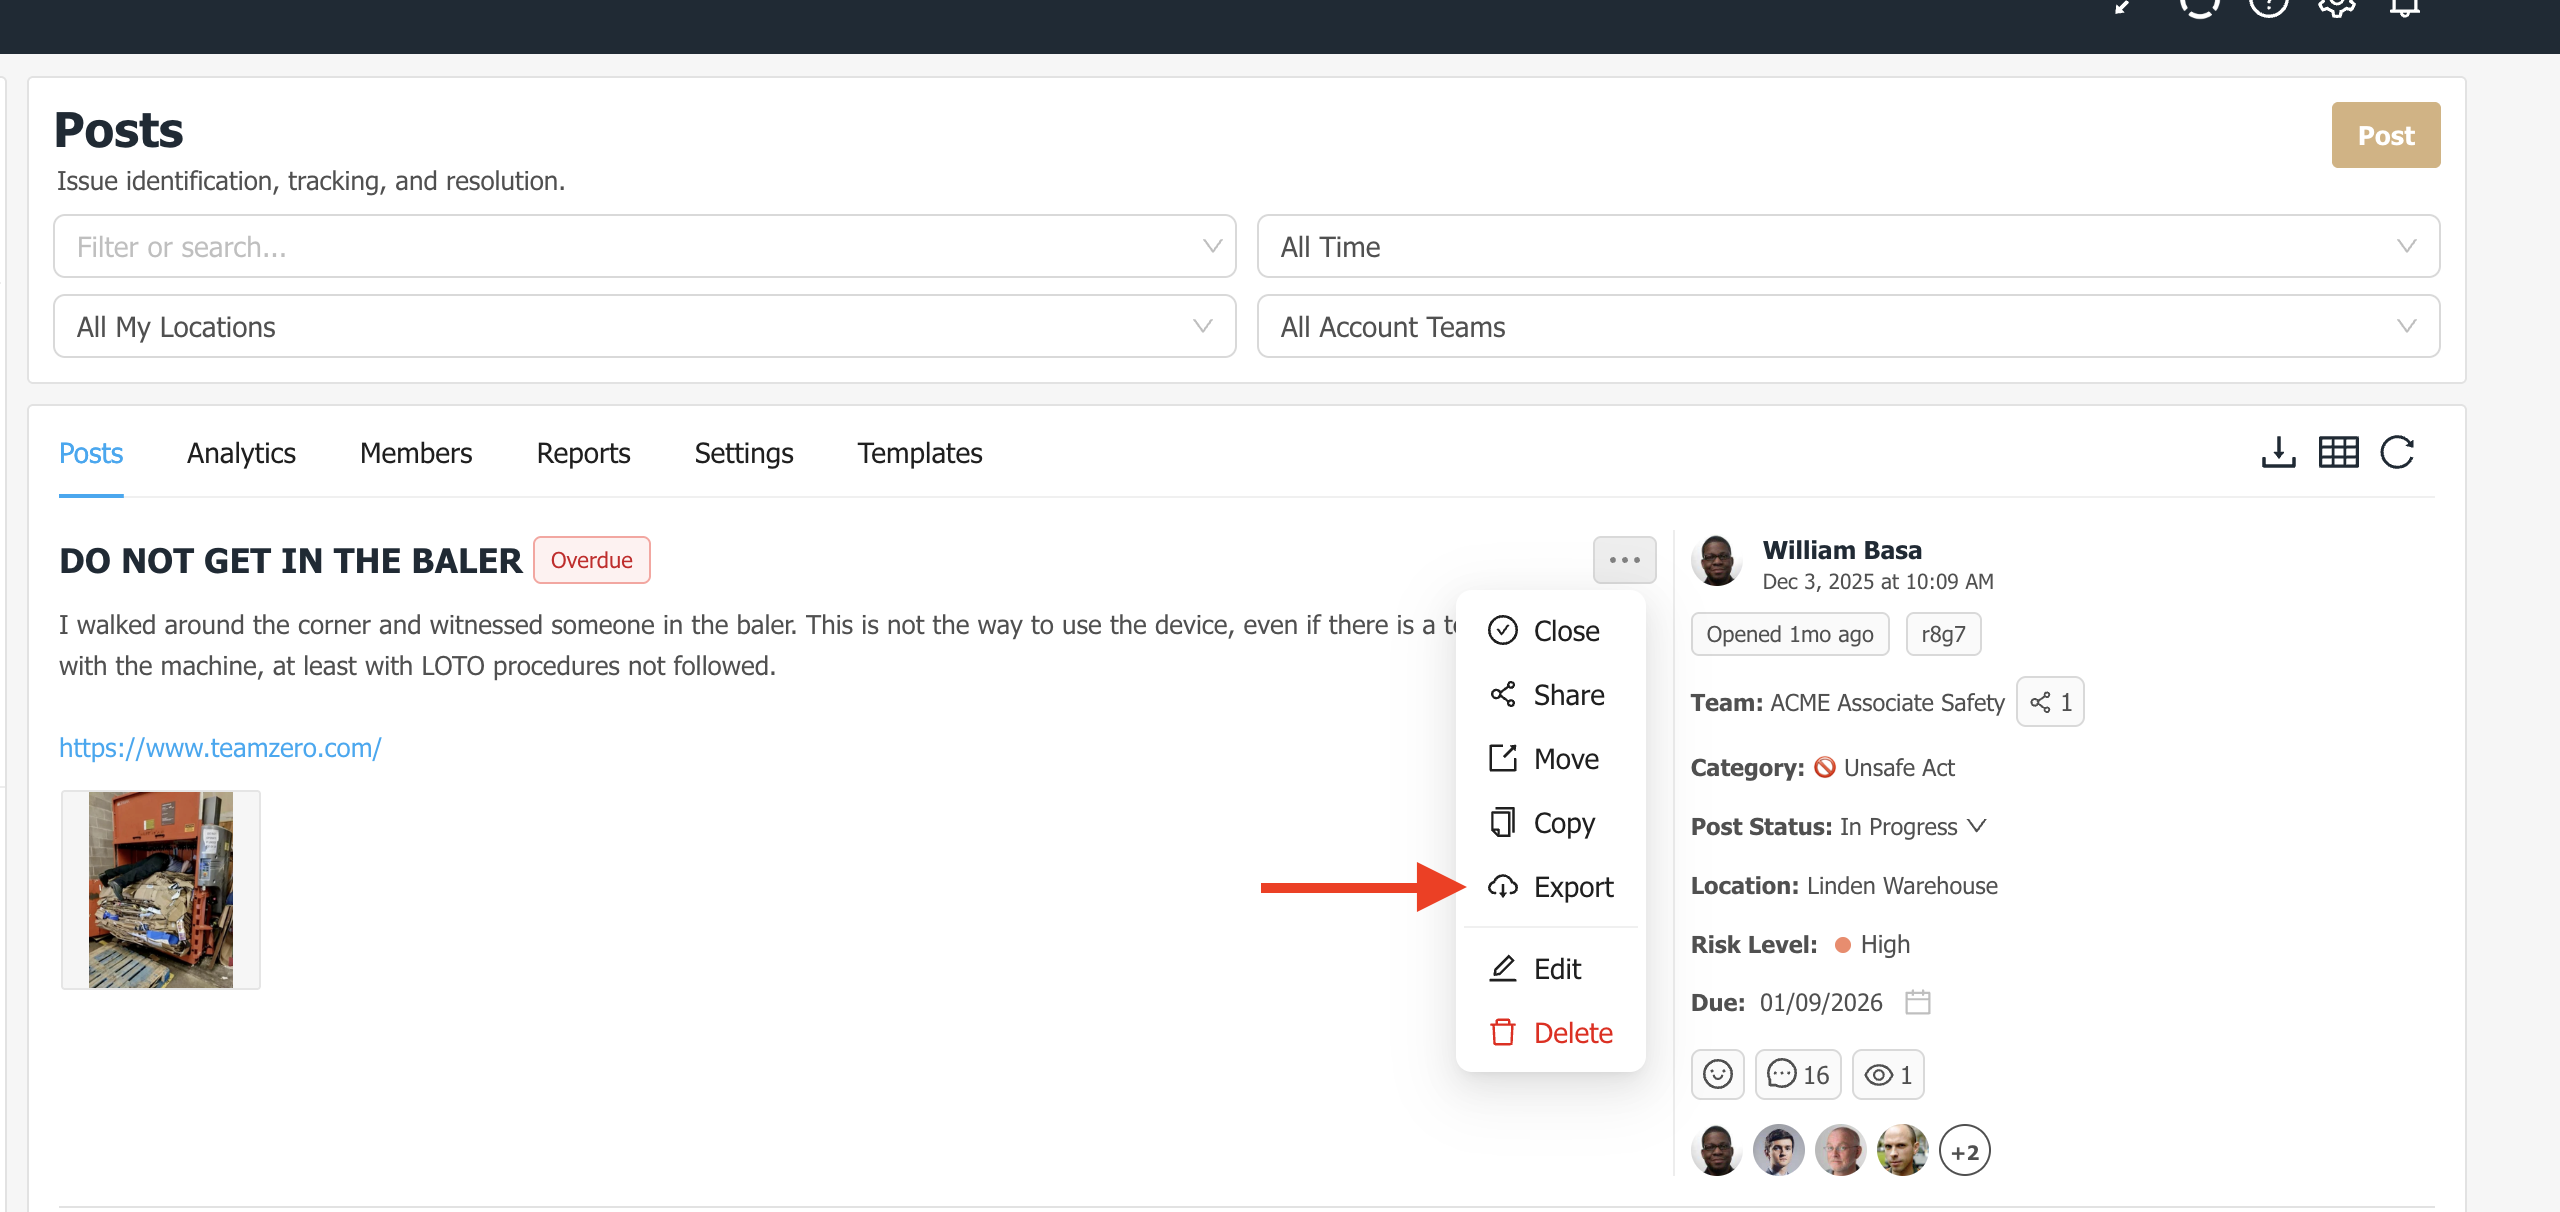Viewport: 2560px width, 1212px height.
Task: Switch to table grid view icon
Action: point(2338,452)
